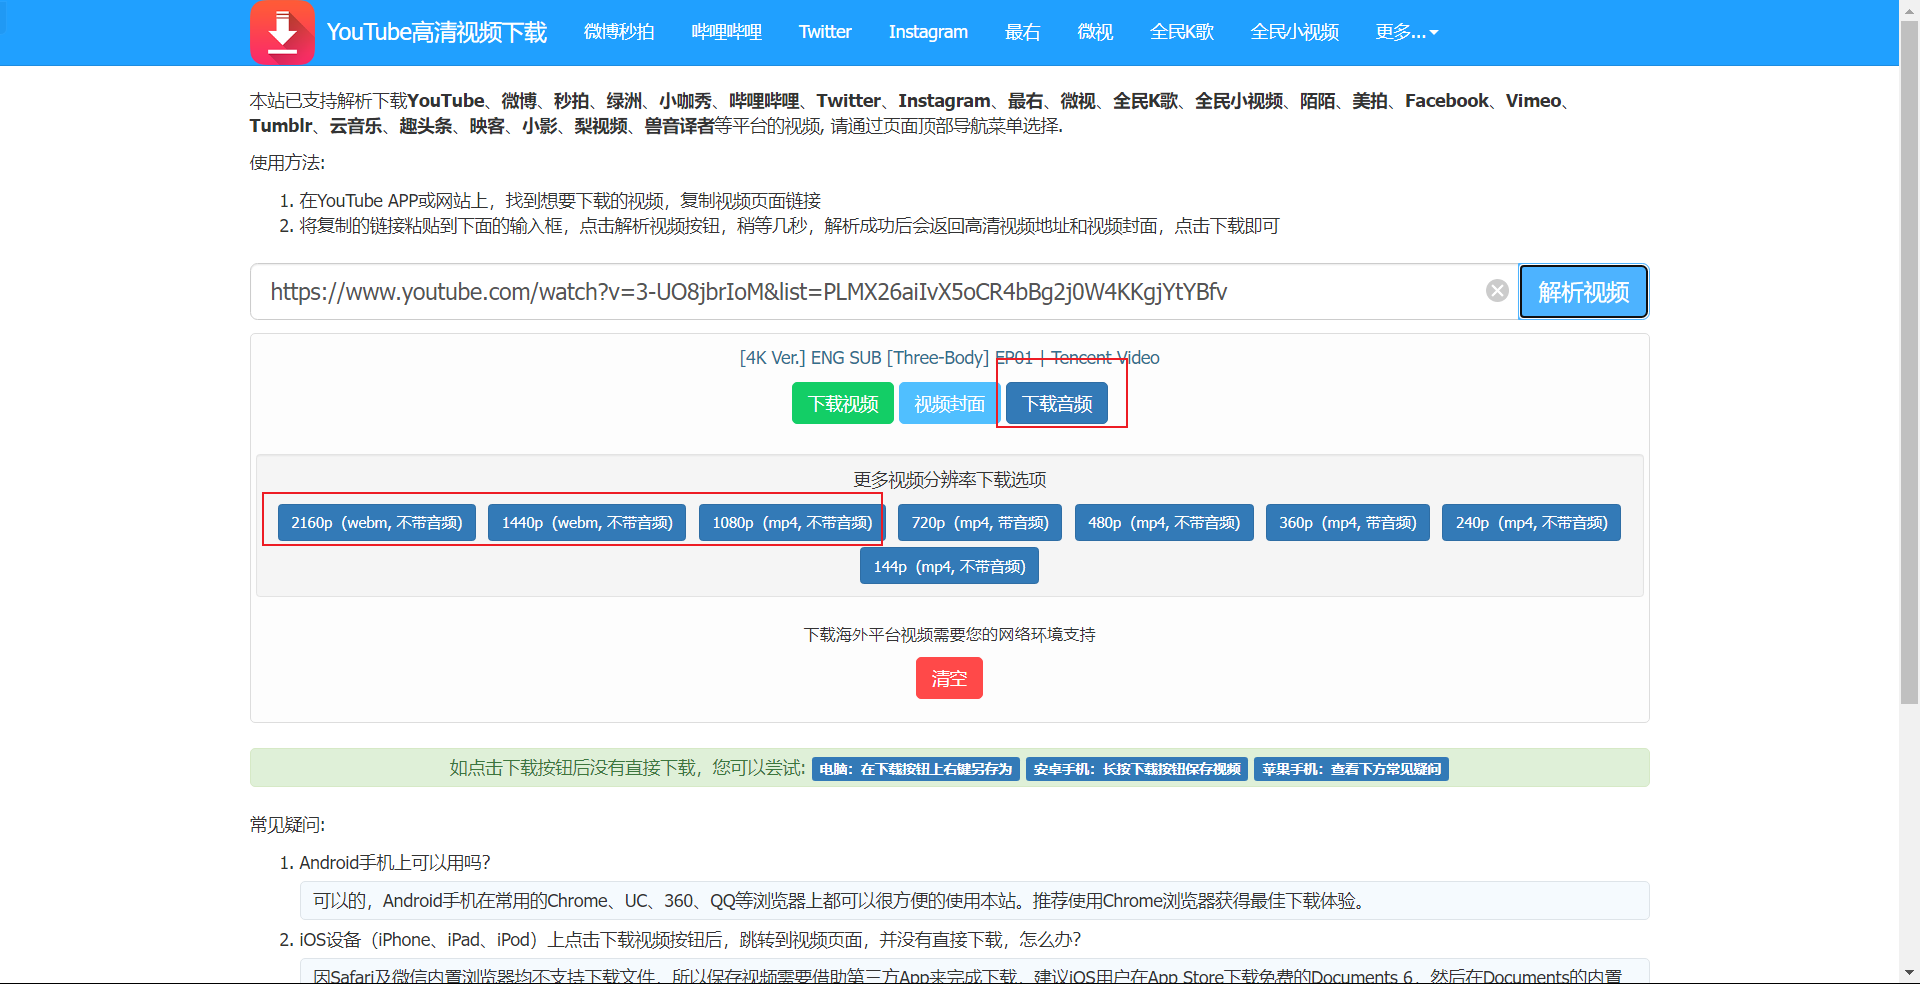
Task: Go to the Twitter downloader page
Action: coord(825,32)
